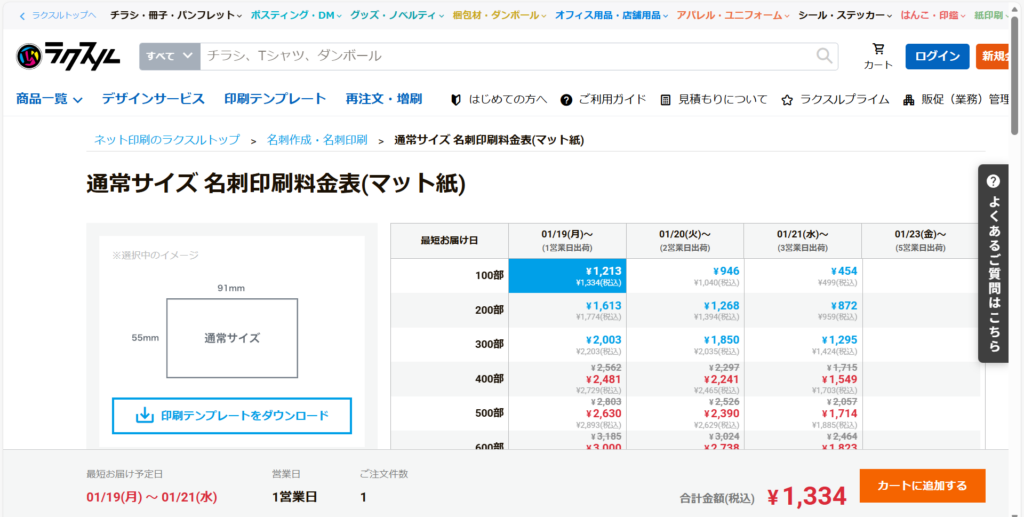This screenshot has width=1024, height=517.
Task: Open ご利用ガイド question mark icon
Action: tap(566, 100)
